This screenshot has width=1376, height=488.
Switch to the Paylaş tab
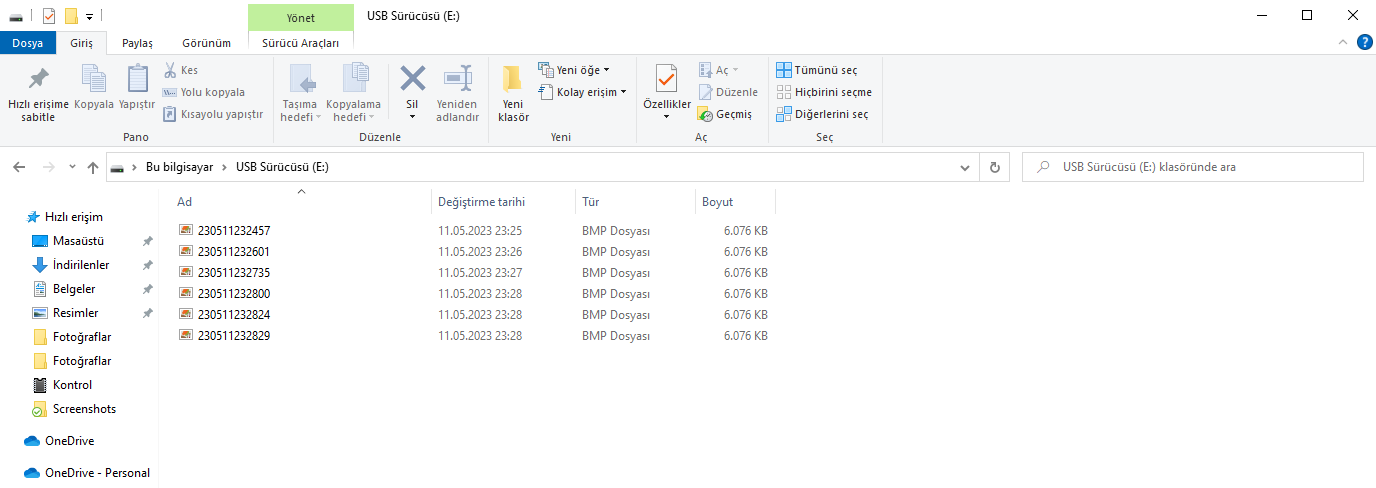[137, 43]
